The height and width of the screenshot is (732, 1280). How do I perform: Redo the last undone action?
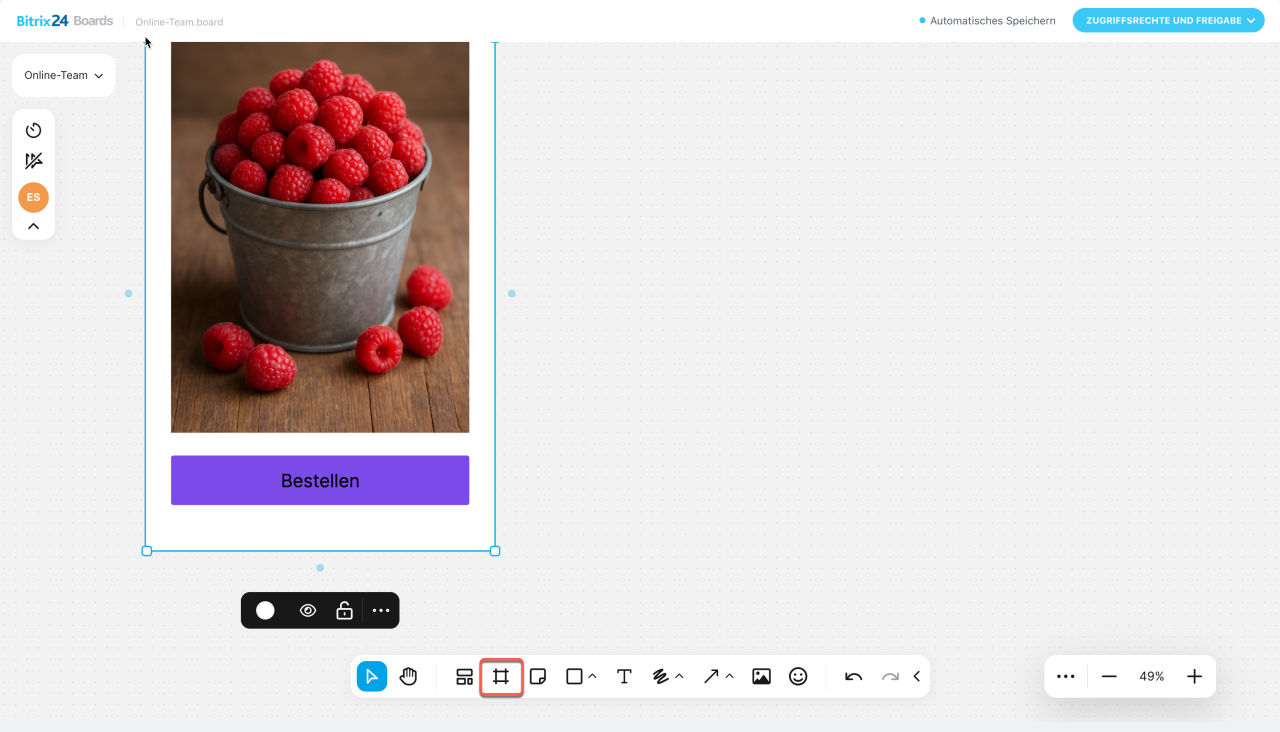[890, 677]
